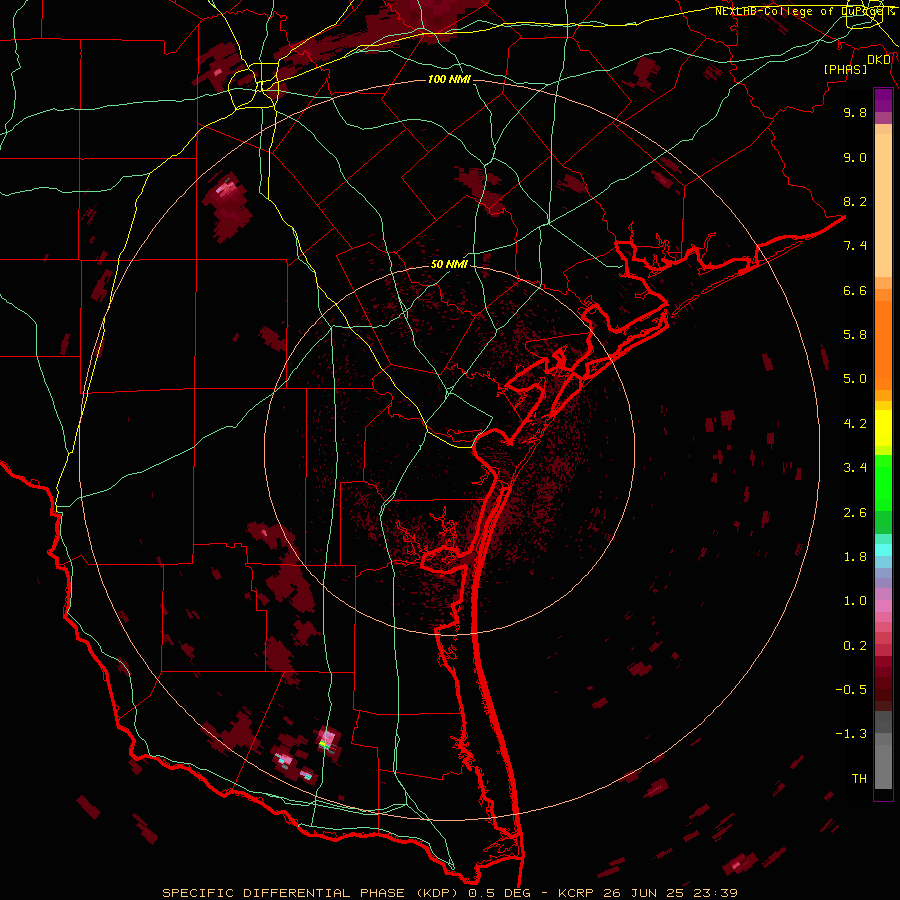The width and height of the screenshot is (900, 900).
Task: Click the 4.2 value on the scale
Action: click(855, 424)
